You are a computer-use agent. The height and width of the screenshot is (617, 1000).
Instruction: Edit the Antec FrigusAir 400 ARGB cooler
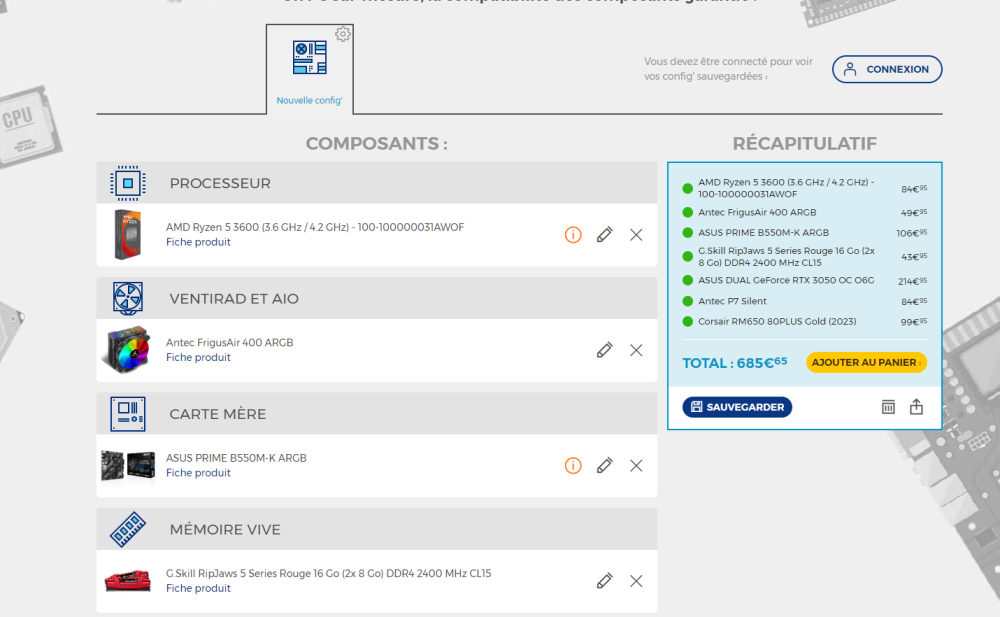[605, 350]
